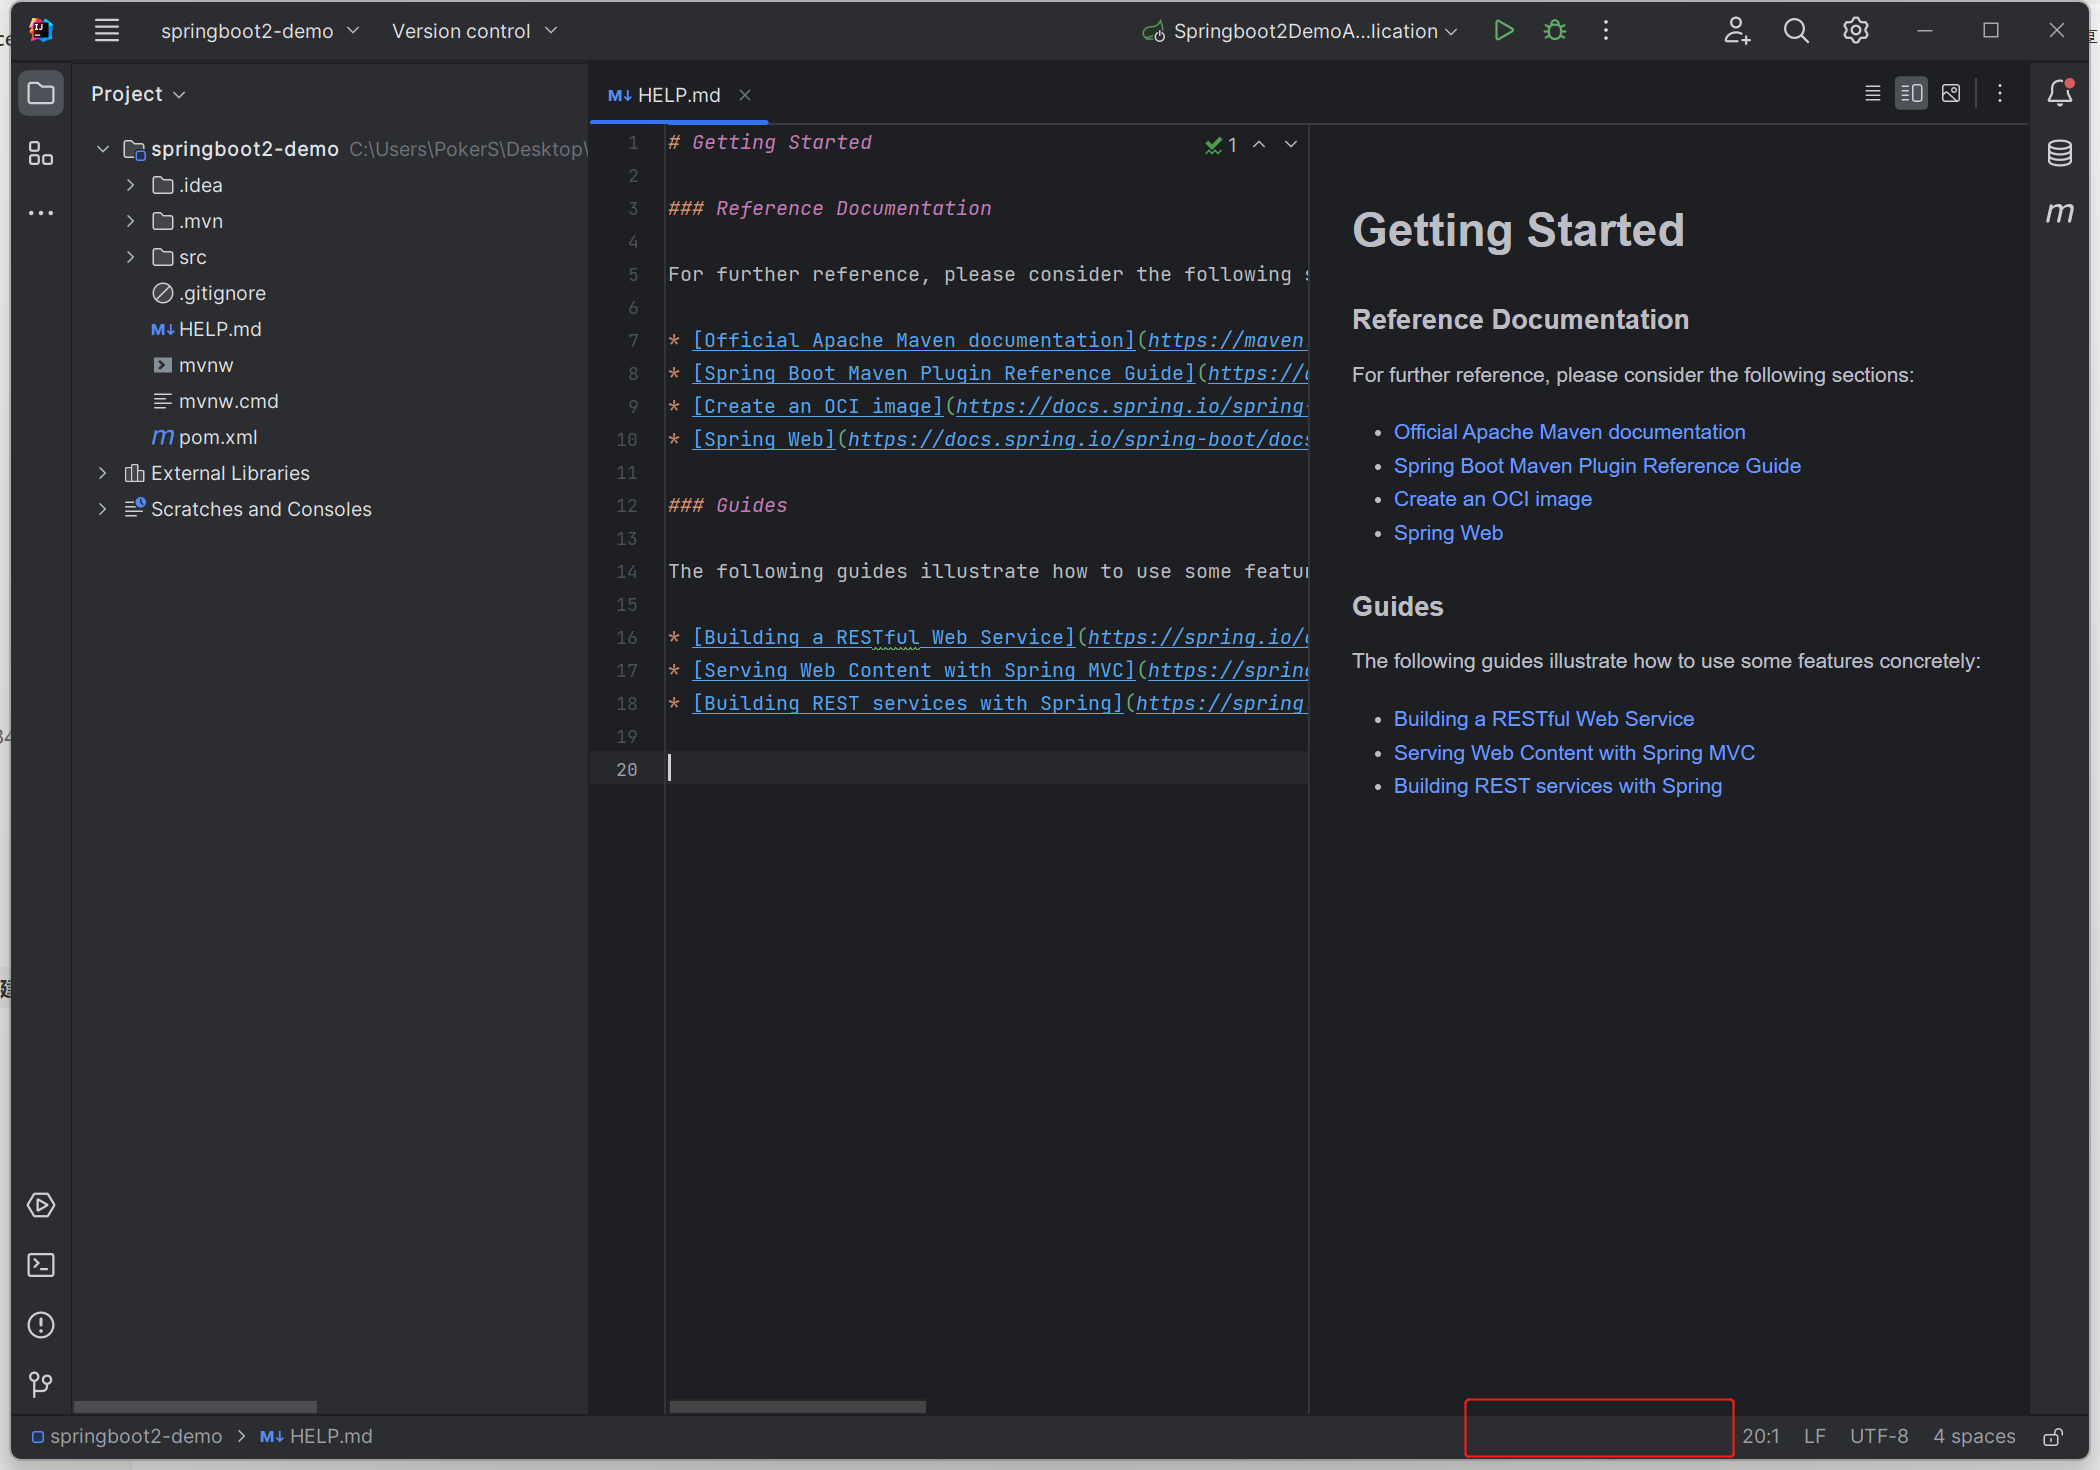Open the Version control dropdown
The height and width of the screenshot is (1470, 2100).
tap(475, 31)
